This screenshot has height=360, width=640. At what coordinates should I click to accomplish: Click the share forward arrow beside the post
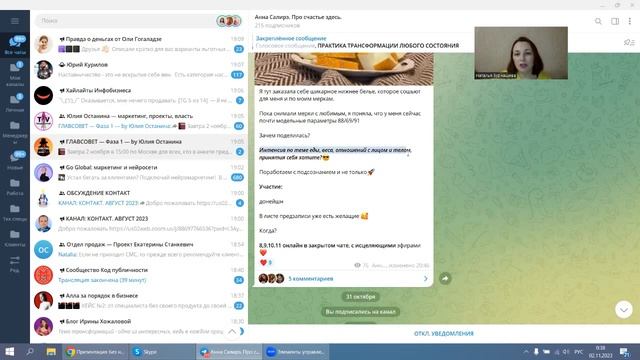click(x=445, y=278)
